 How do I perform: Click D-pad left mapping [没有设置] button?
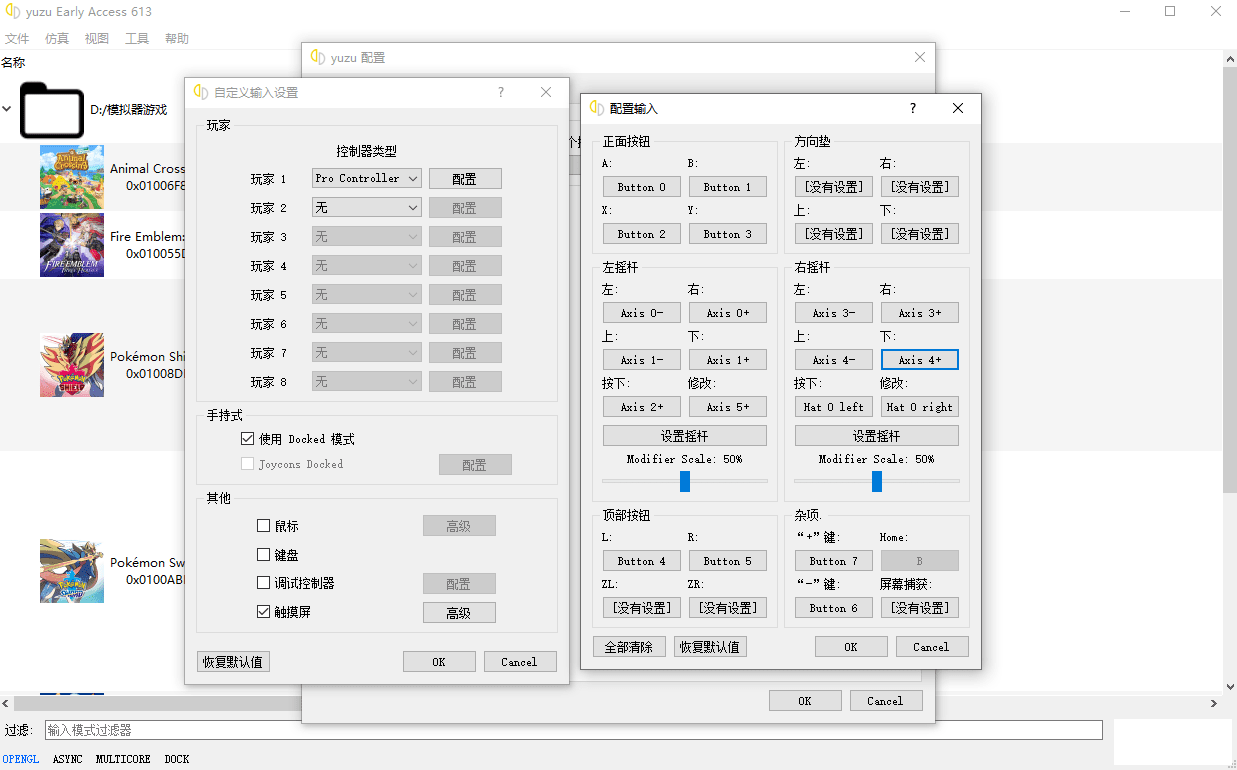(x=834, y=187)
